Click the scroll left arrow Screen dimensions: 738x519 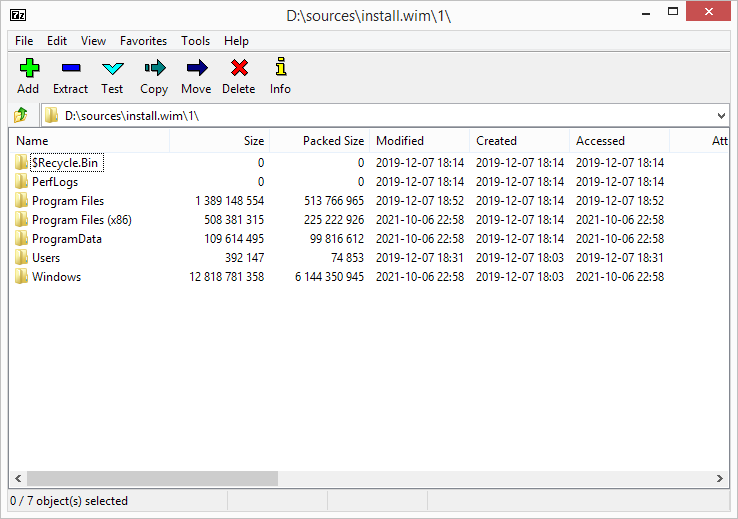[18, 478]
